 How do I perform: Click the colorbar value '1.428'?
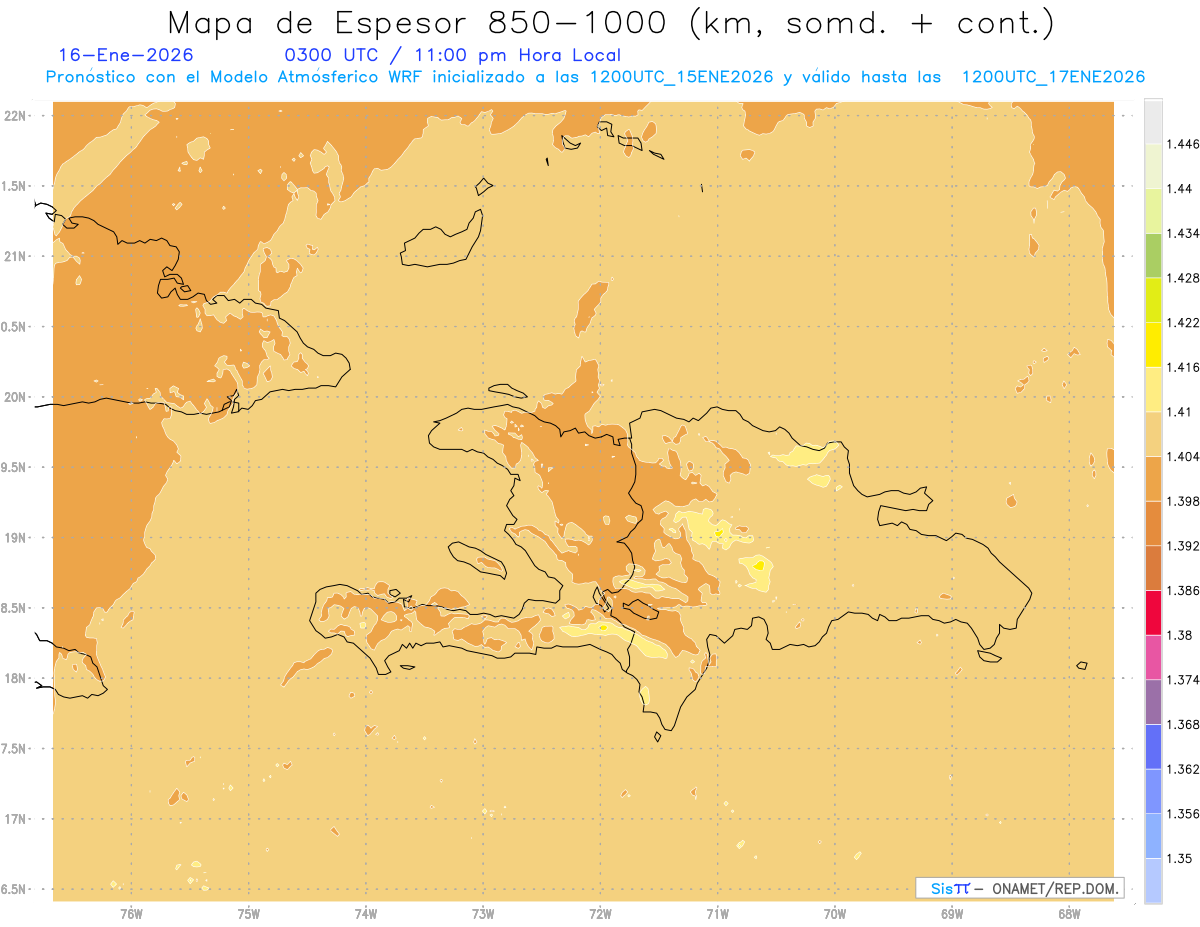point(1183,279)
